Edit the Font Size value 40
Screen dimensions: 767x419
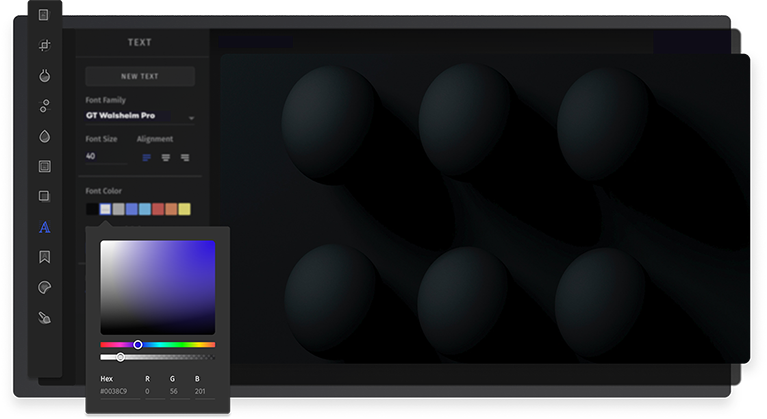(x=106, y=156)
